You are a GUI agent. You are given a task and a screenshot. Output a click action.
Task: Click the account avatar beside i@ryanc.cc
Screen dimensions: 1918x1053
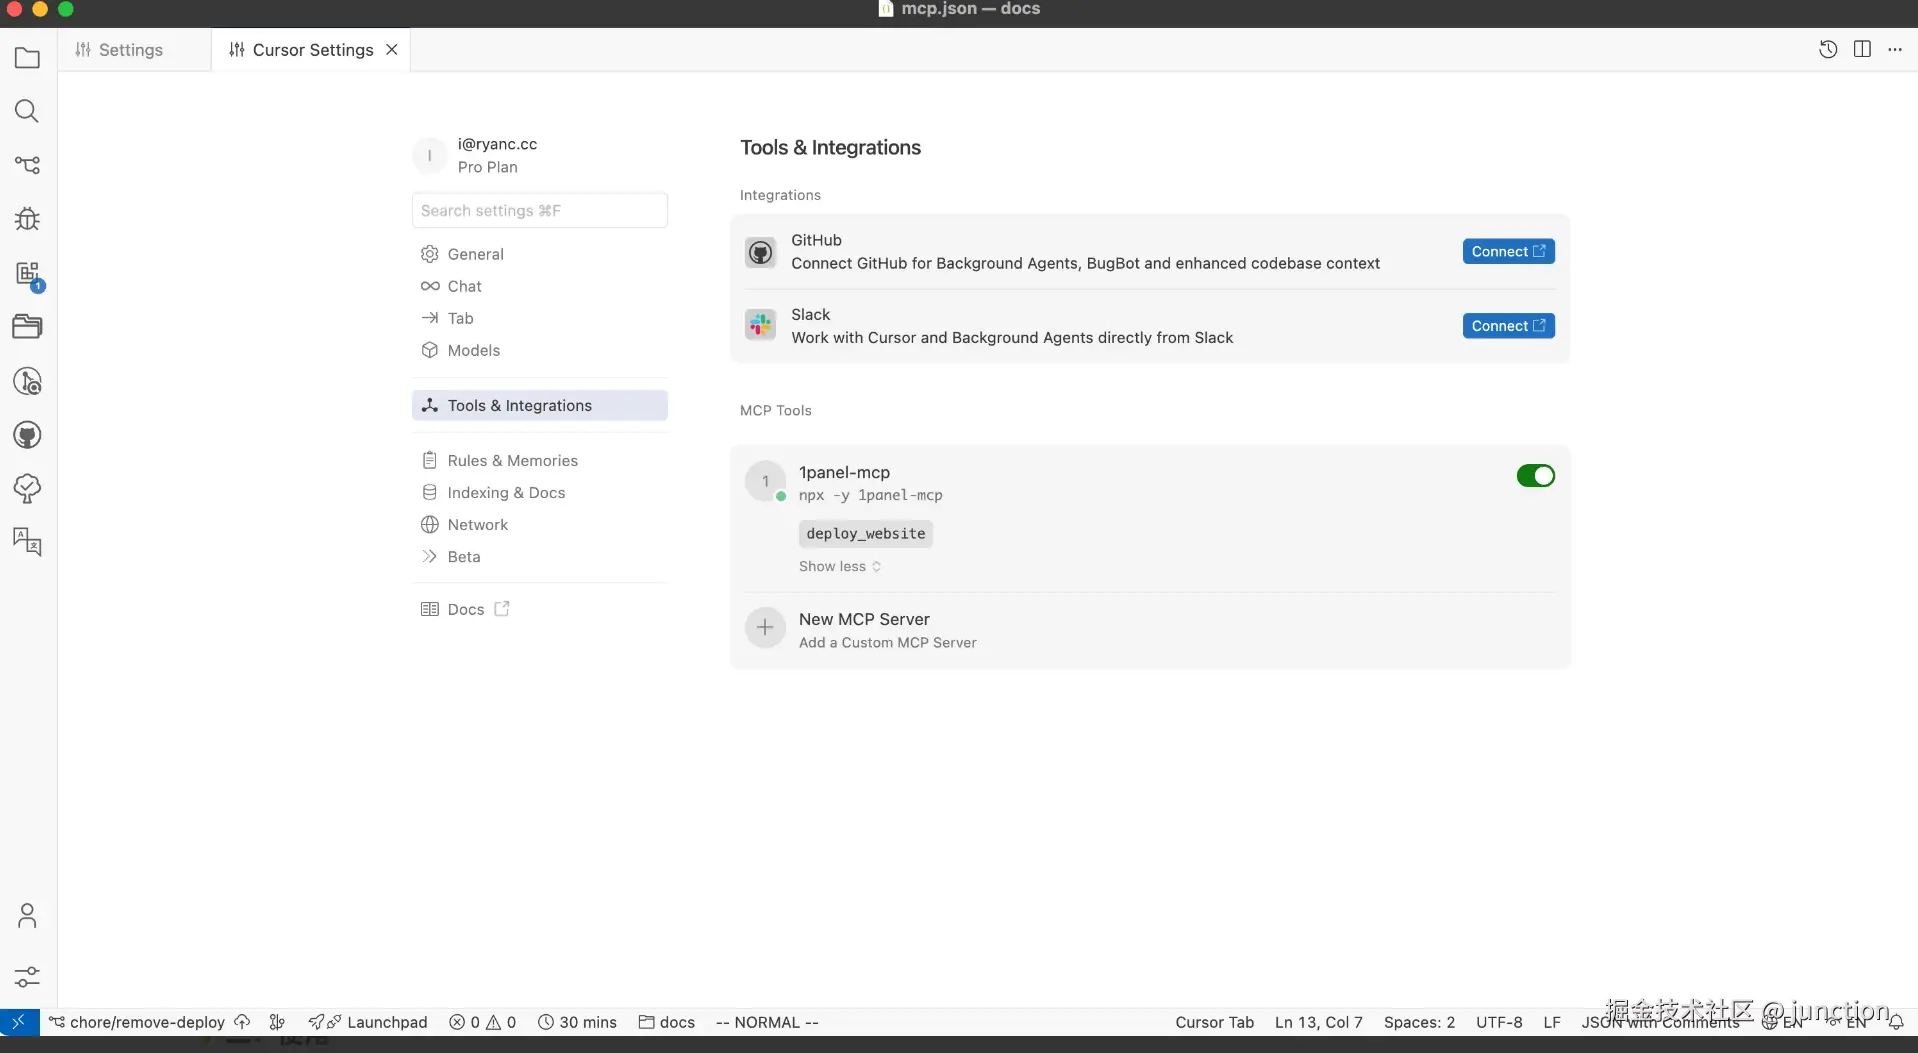(x=430, y=155)
